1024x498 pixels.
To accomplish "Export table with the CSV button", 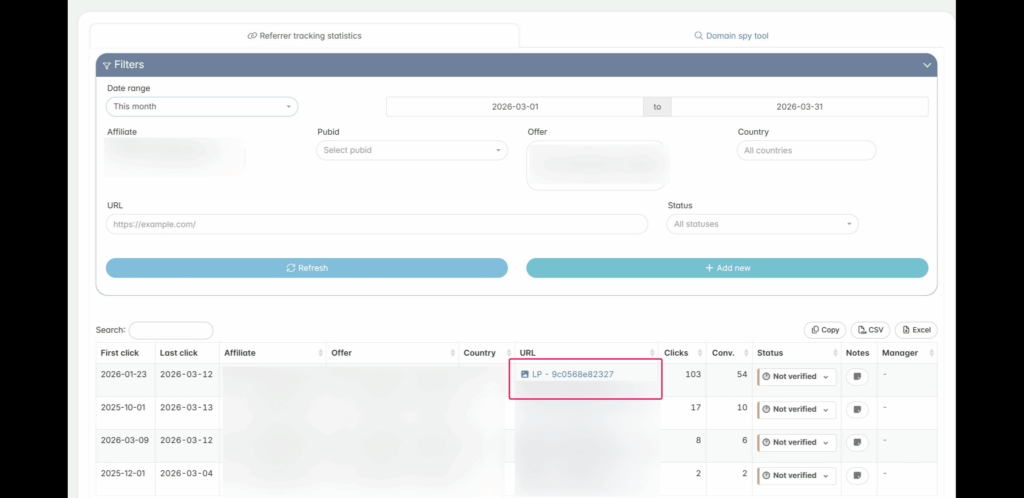I will click(x=869, y=330).
